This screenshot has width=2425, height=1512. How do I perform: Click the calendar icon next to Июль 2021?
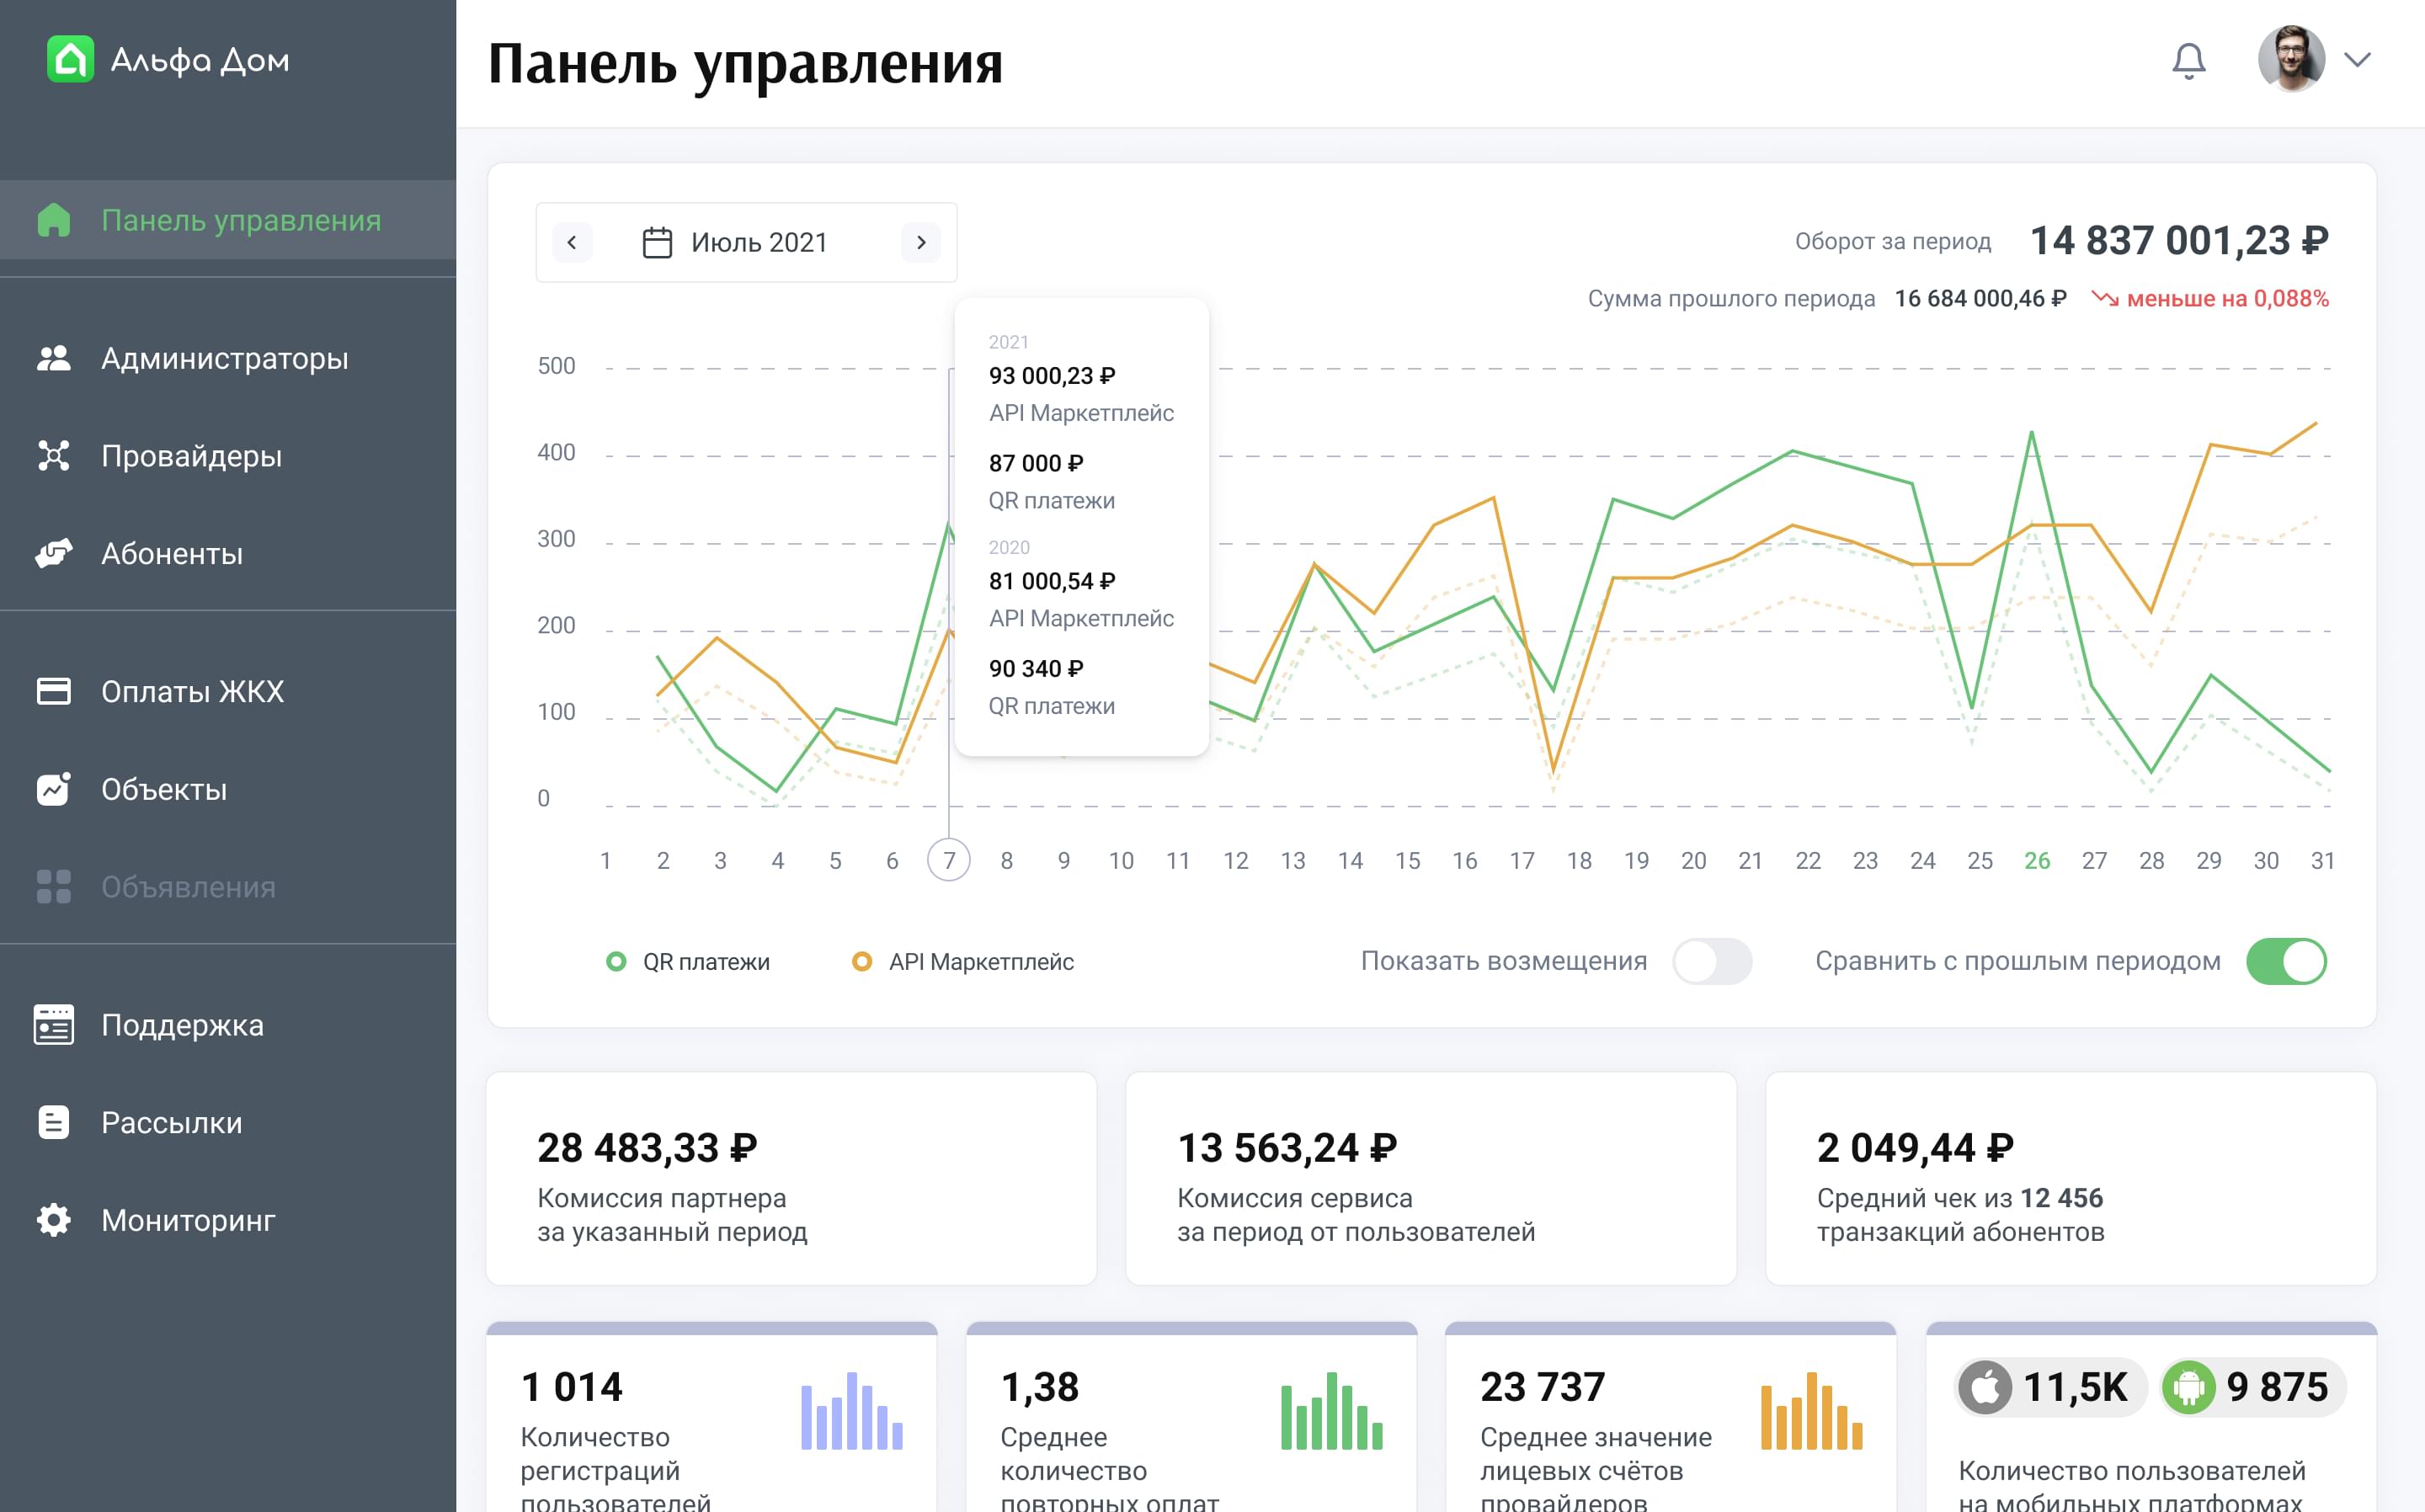[657, 243]
